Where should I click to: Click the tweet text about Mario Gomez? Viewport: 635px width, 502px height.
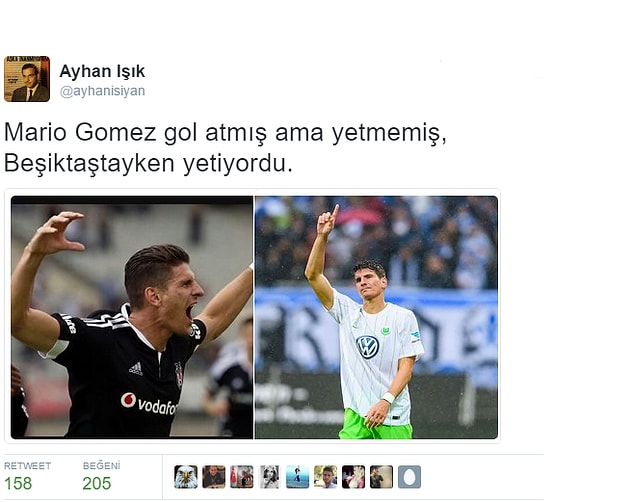tap(225, 148)
